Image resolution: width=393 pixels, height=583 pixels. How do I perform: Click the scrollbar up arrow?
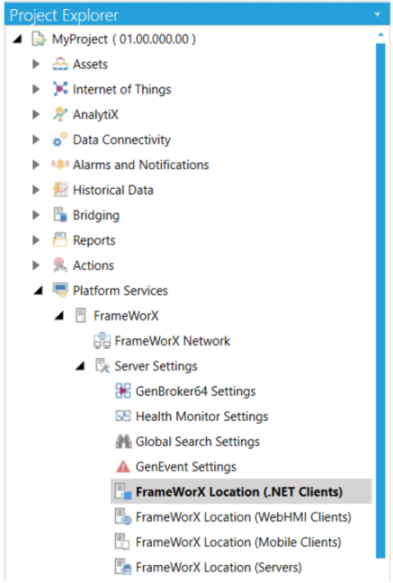380,35
